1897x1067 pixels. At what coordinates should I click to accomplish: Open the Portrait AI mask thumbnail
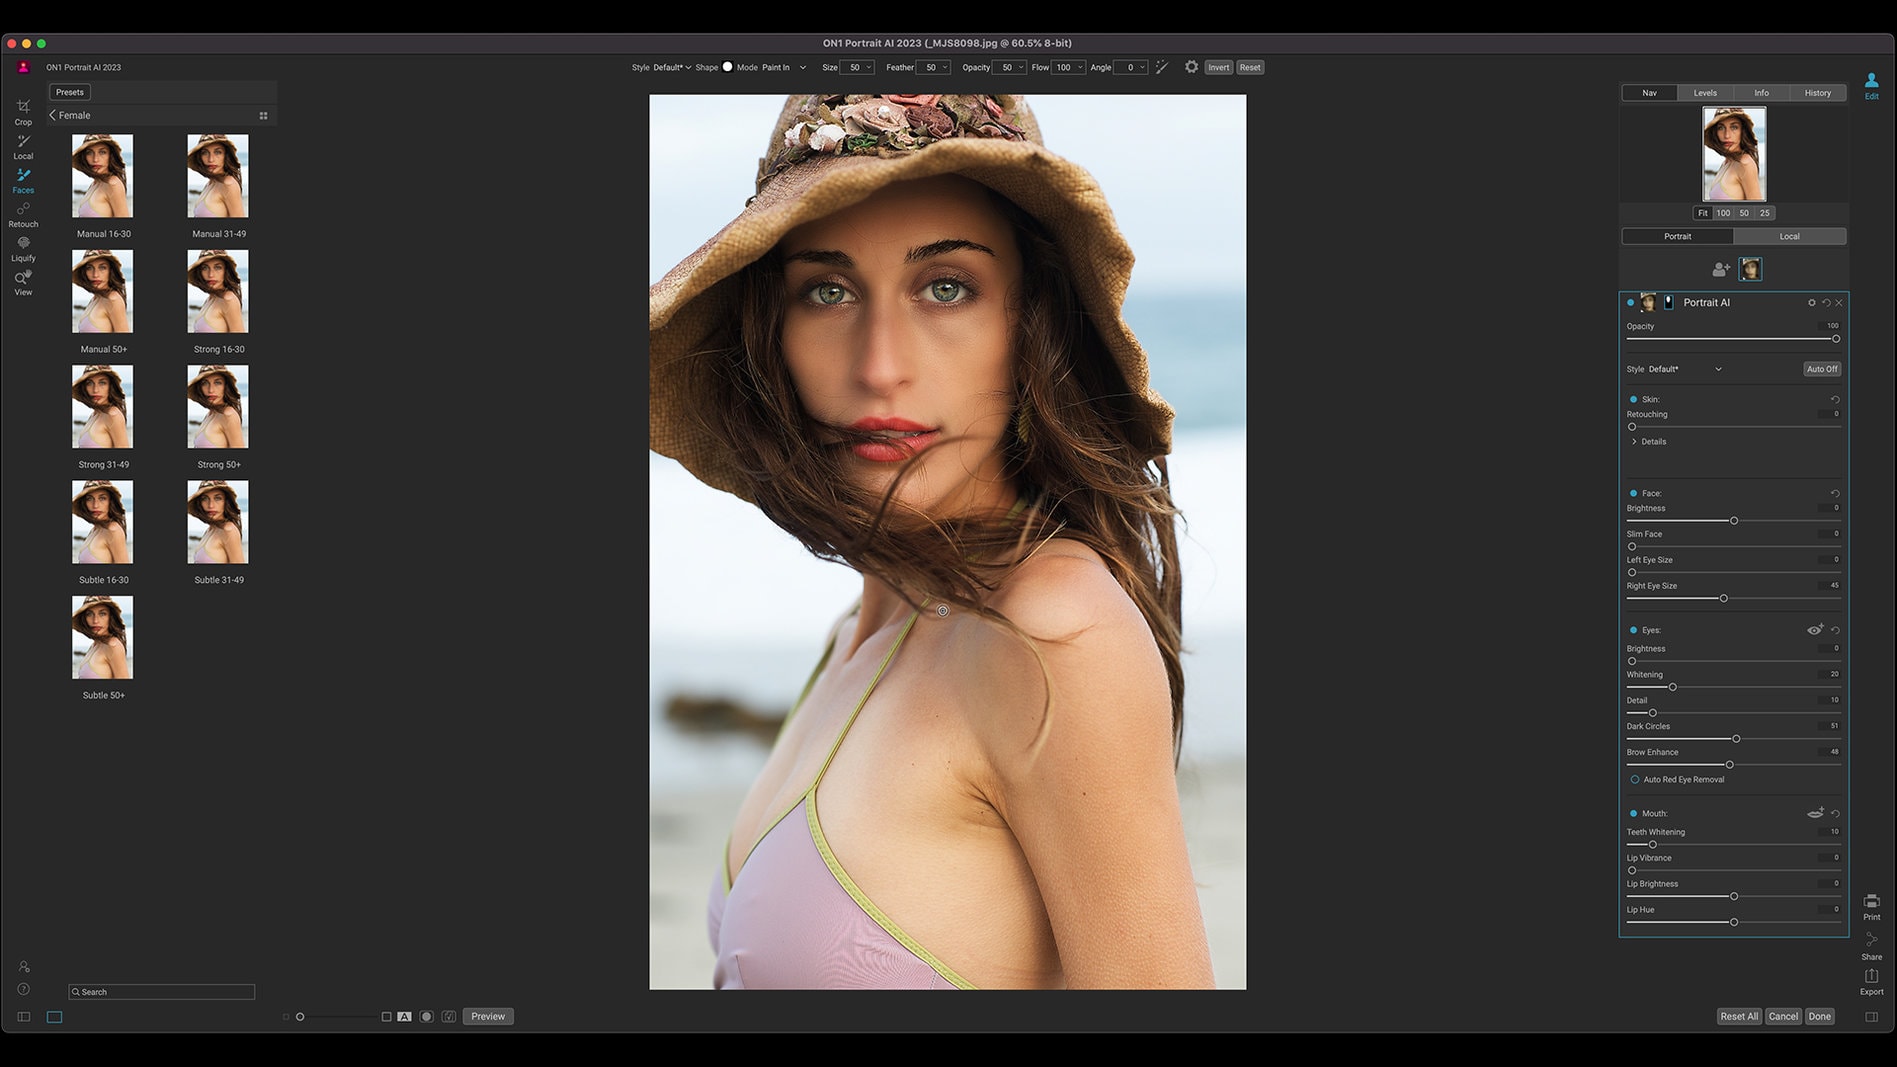(x=1667, y=302)
